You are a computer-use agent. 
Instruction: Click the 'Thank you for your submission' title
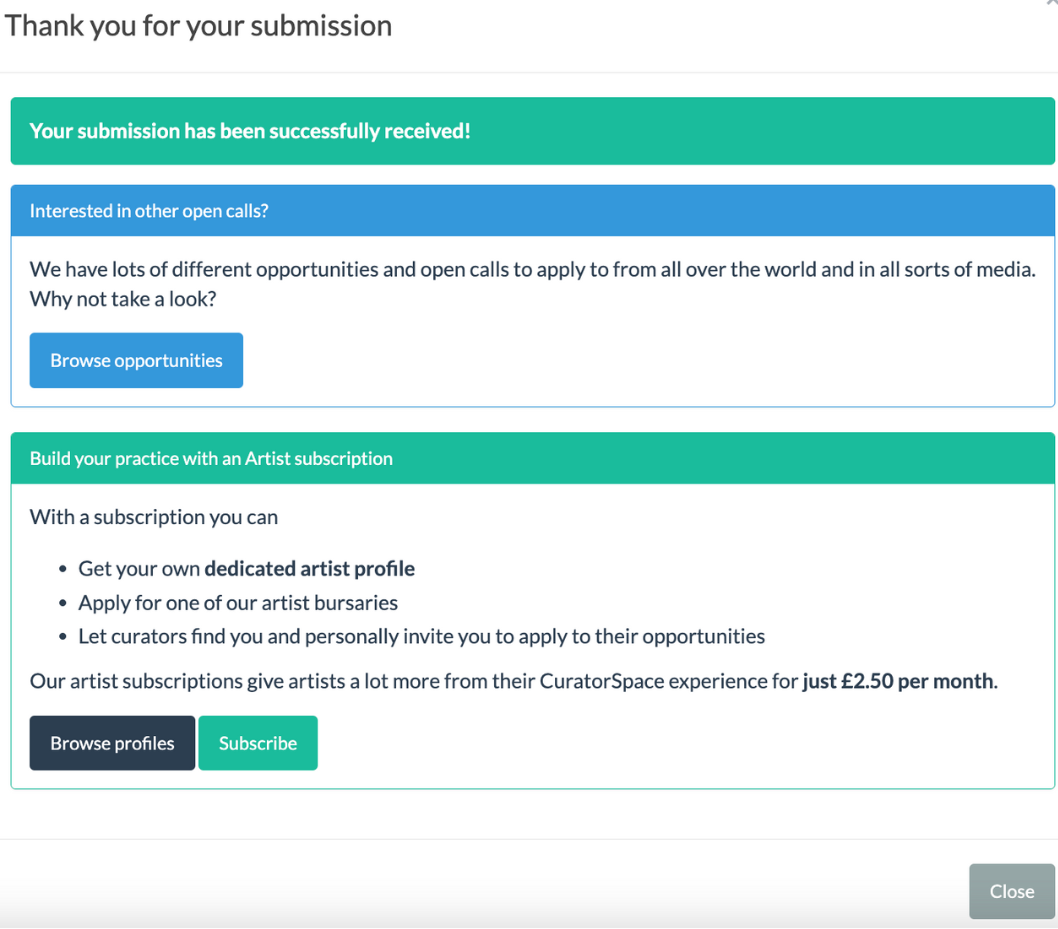pos(198,25)
